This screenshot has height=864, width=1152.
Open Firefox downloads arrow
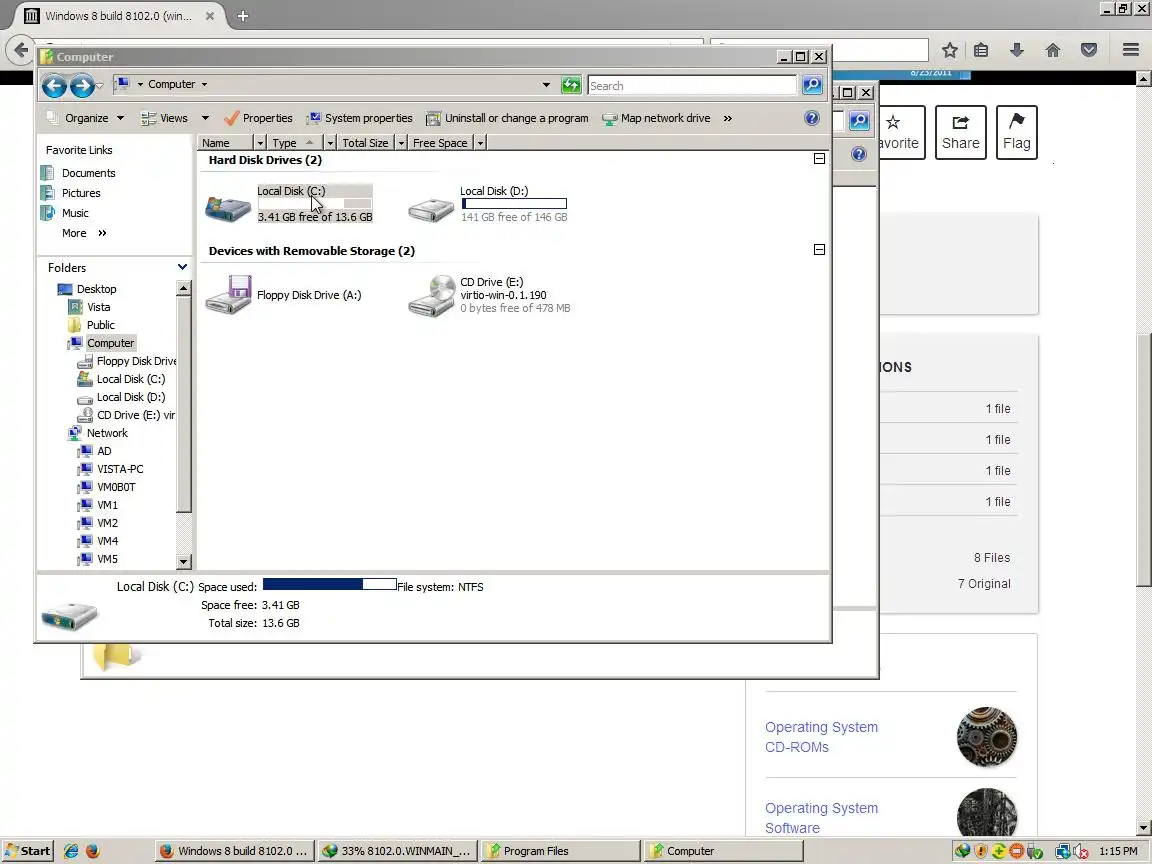click(1017, 50)
